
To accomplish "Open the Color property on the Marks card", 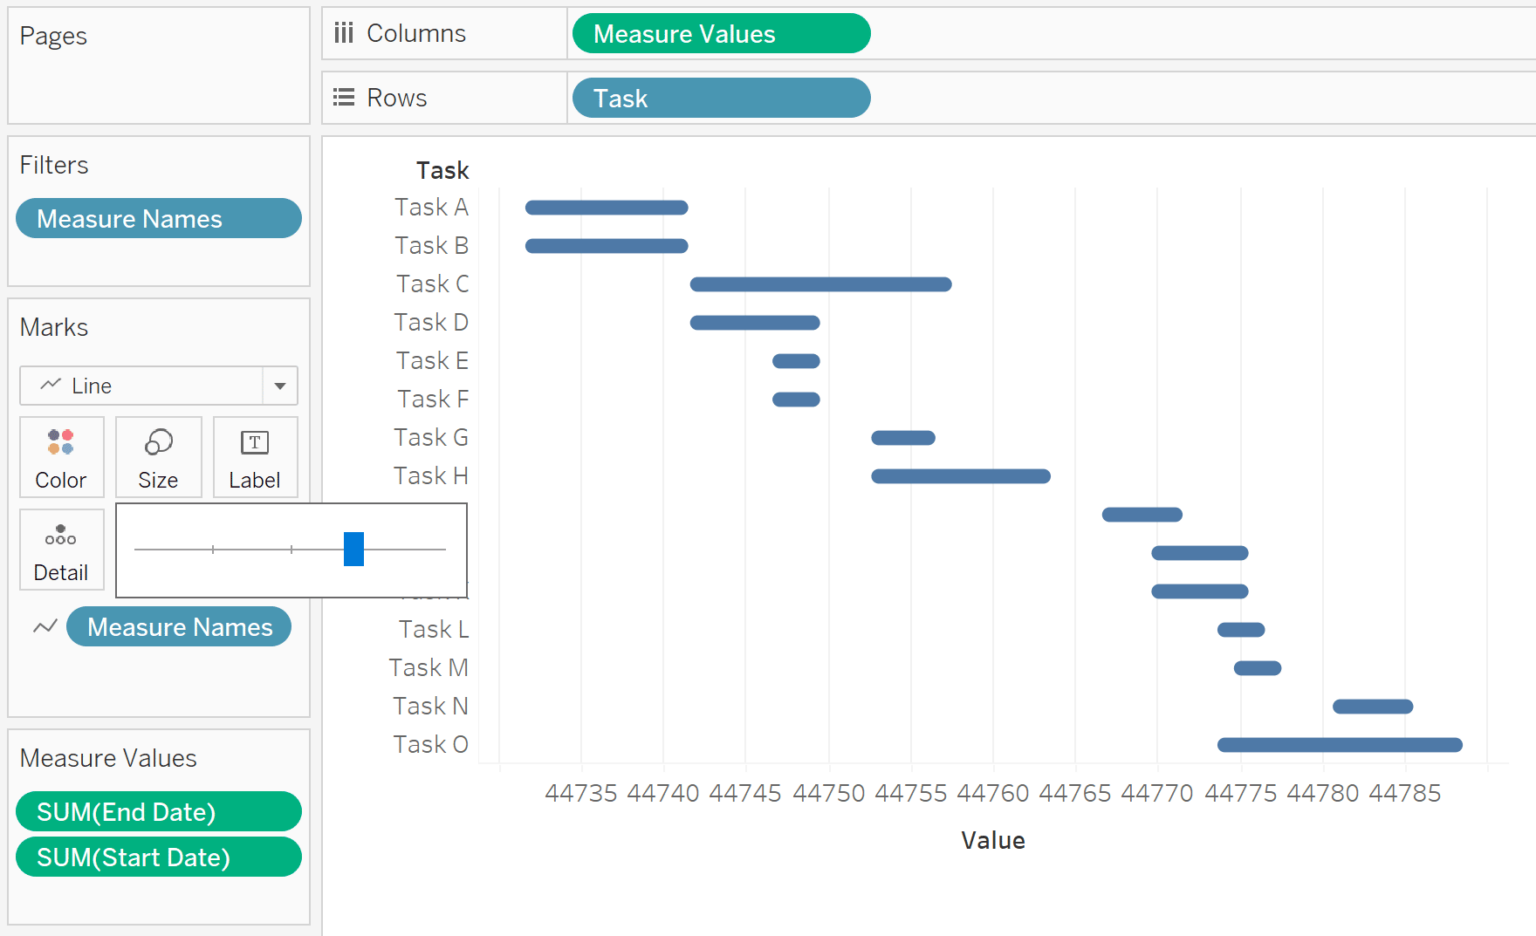I will (x=61, y=457).
